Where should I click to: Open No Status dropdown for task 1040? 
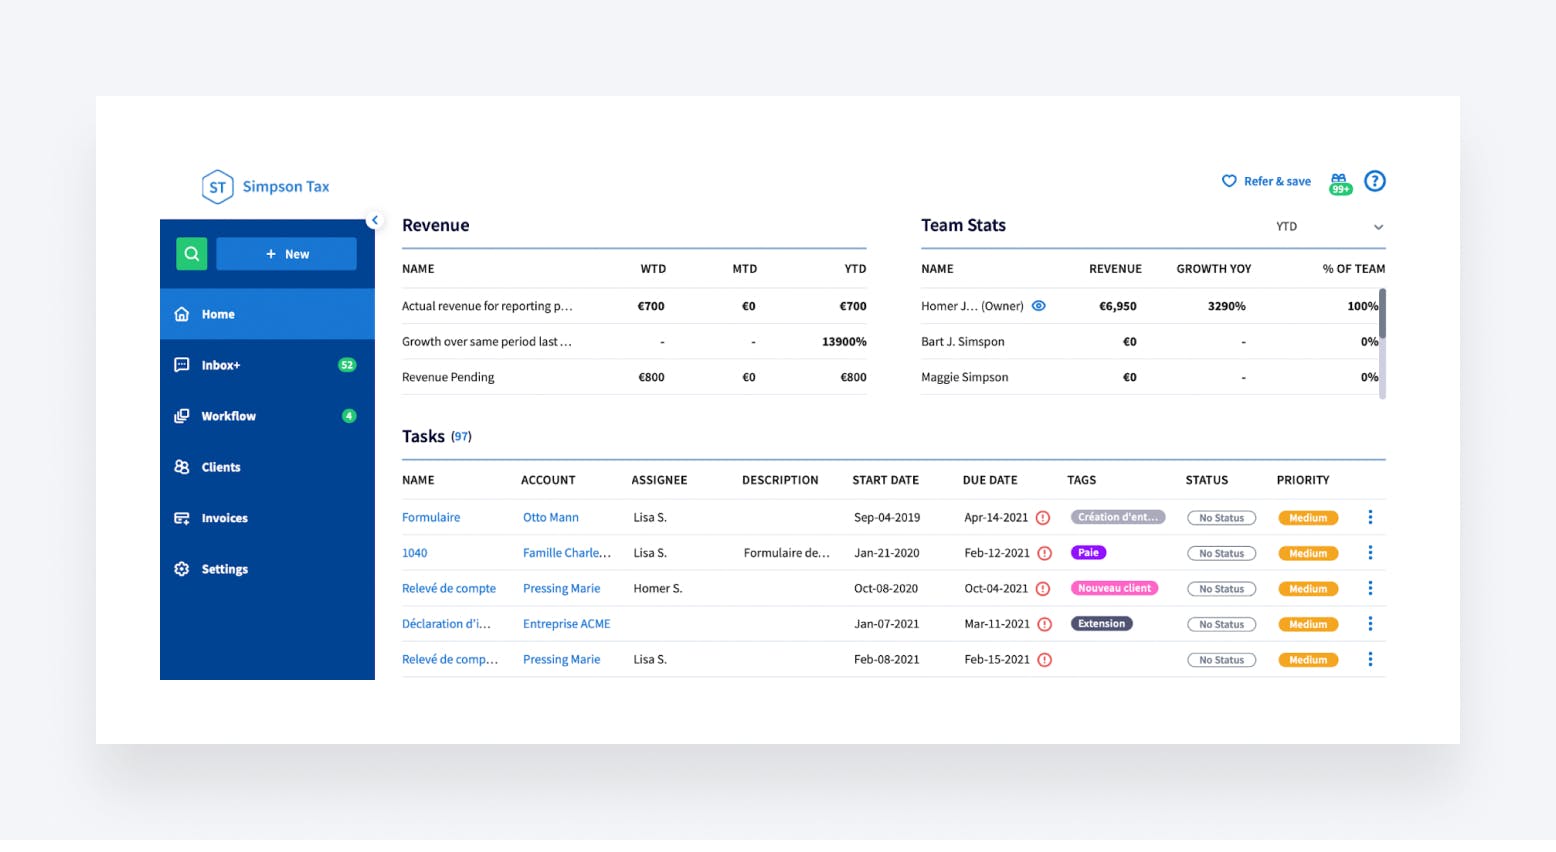coord(1221,554)
